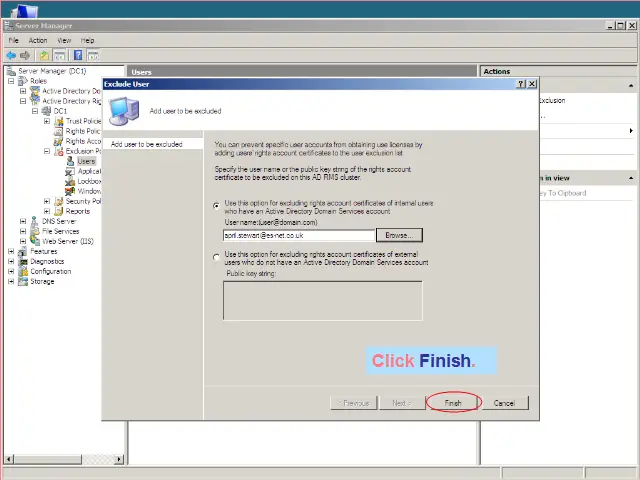640x480 pixels.
Task: Expand the DNS Server node
Action: pyautogui.click(x=23, y=221)
